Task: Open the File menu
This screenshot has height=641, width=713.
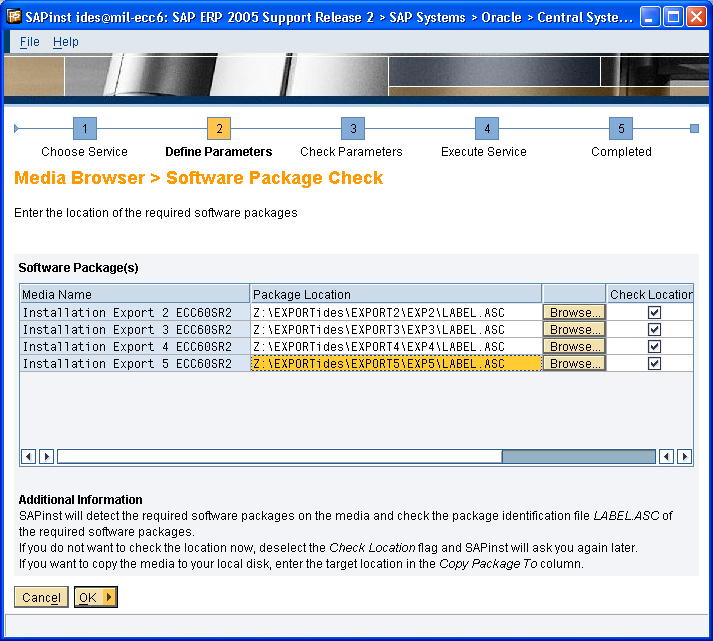Action: coord(30,42)
